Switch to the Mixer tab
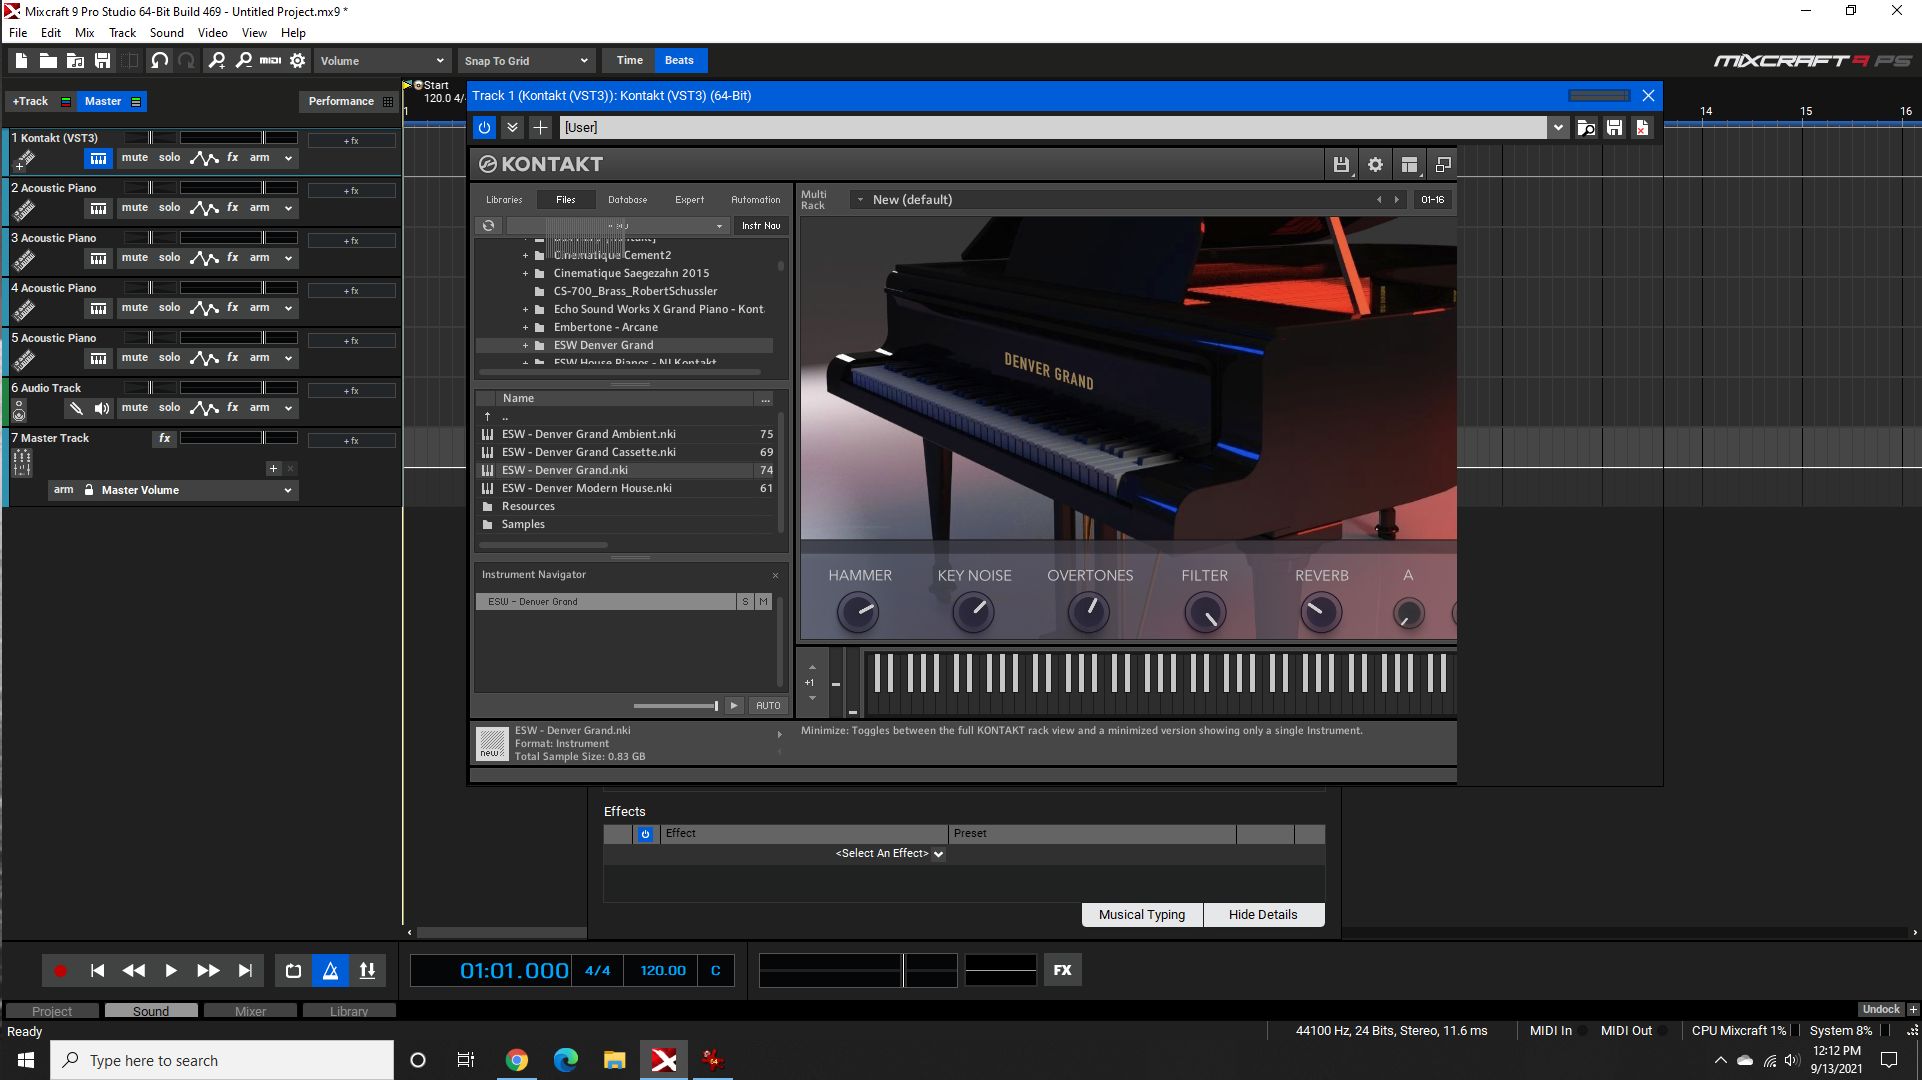 pyautogui.click(x=250, y=1011)
